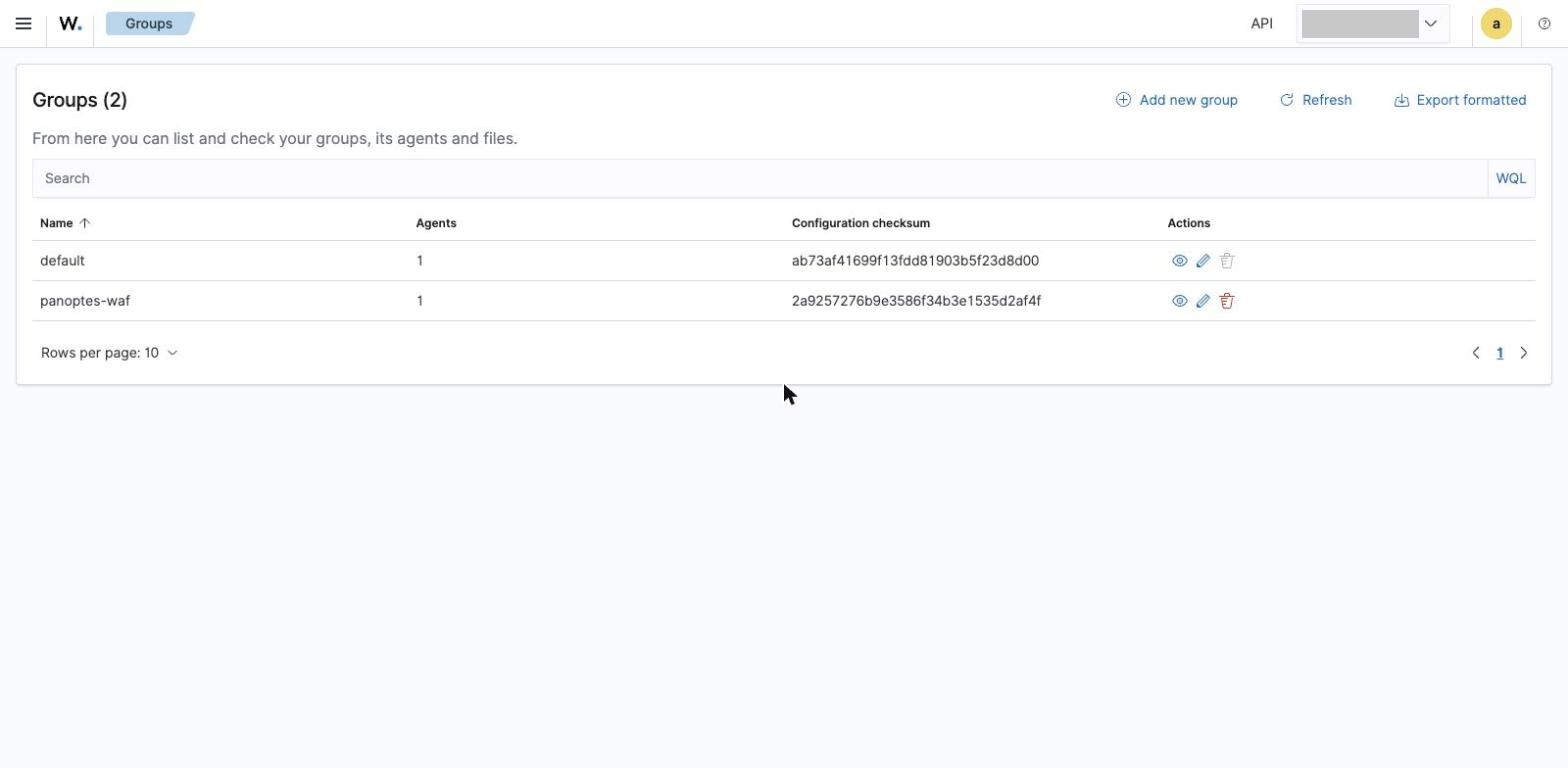Open the user avatar menu
This screenshot has width=1568, height=768.
(x=1496, y=23)
